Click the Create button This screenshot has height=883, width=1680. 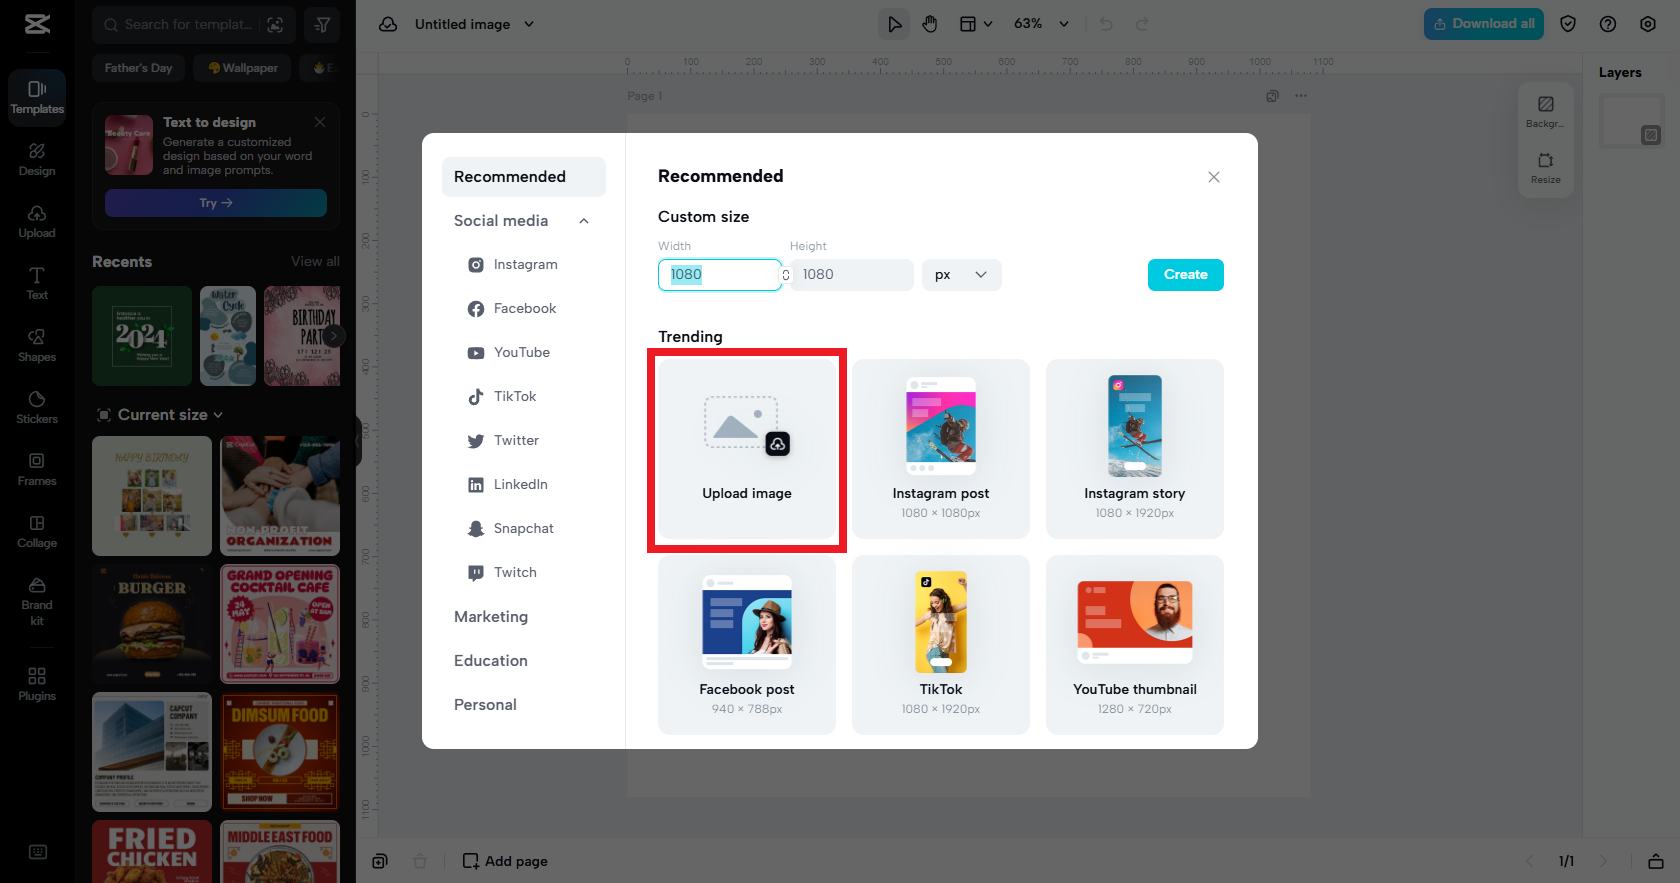point(1186,275)
